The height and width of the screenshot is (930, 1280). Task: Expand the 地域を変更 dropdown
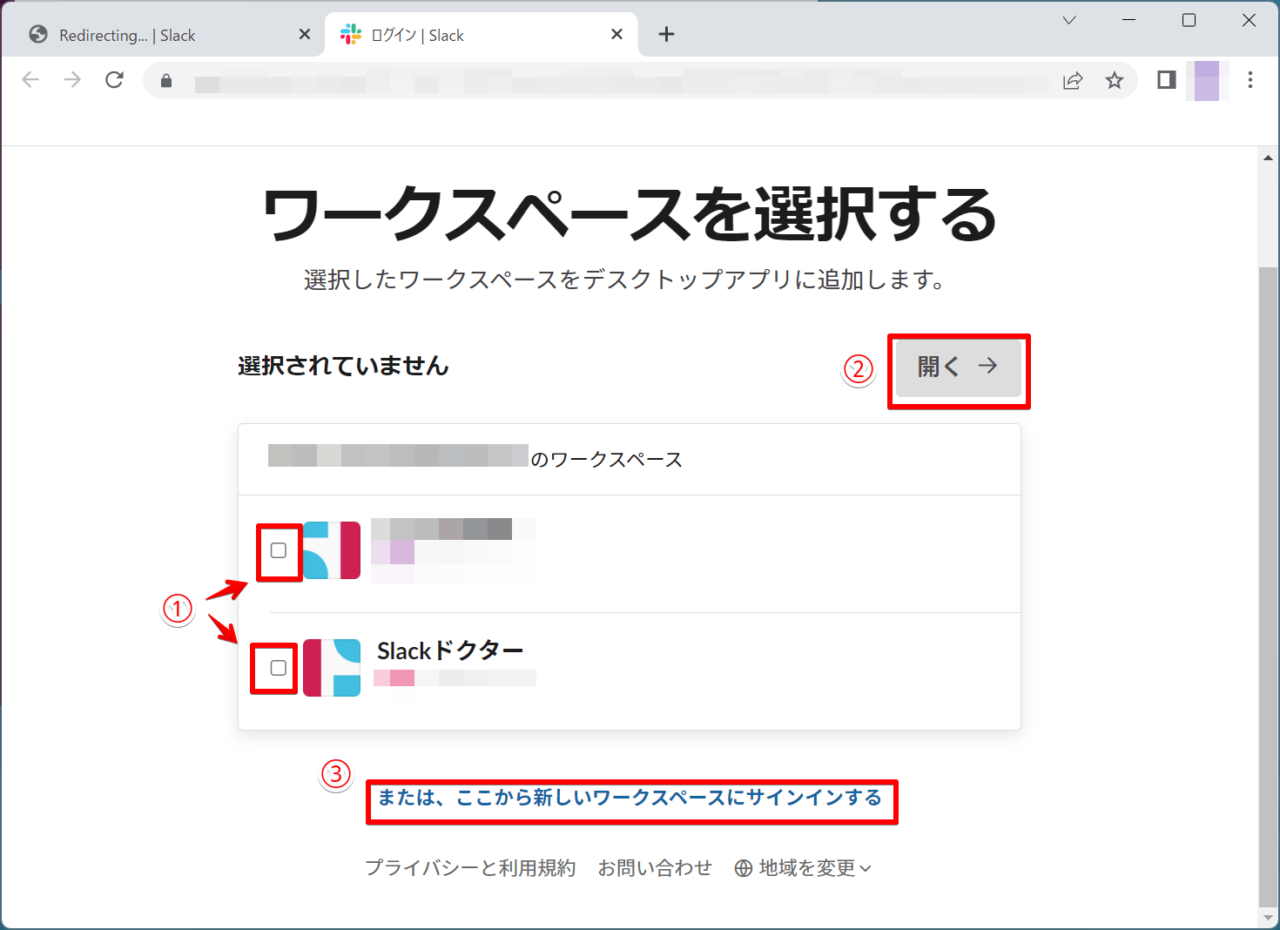803,868
